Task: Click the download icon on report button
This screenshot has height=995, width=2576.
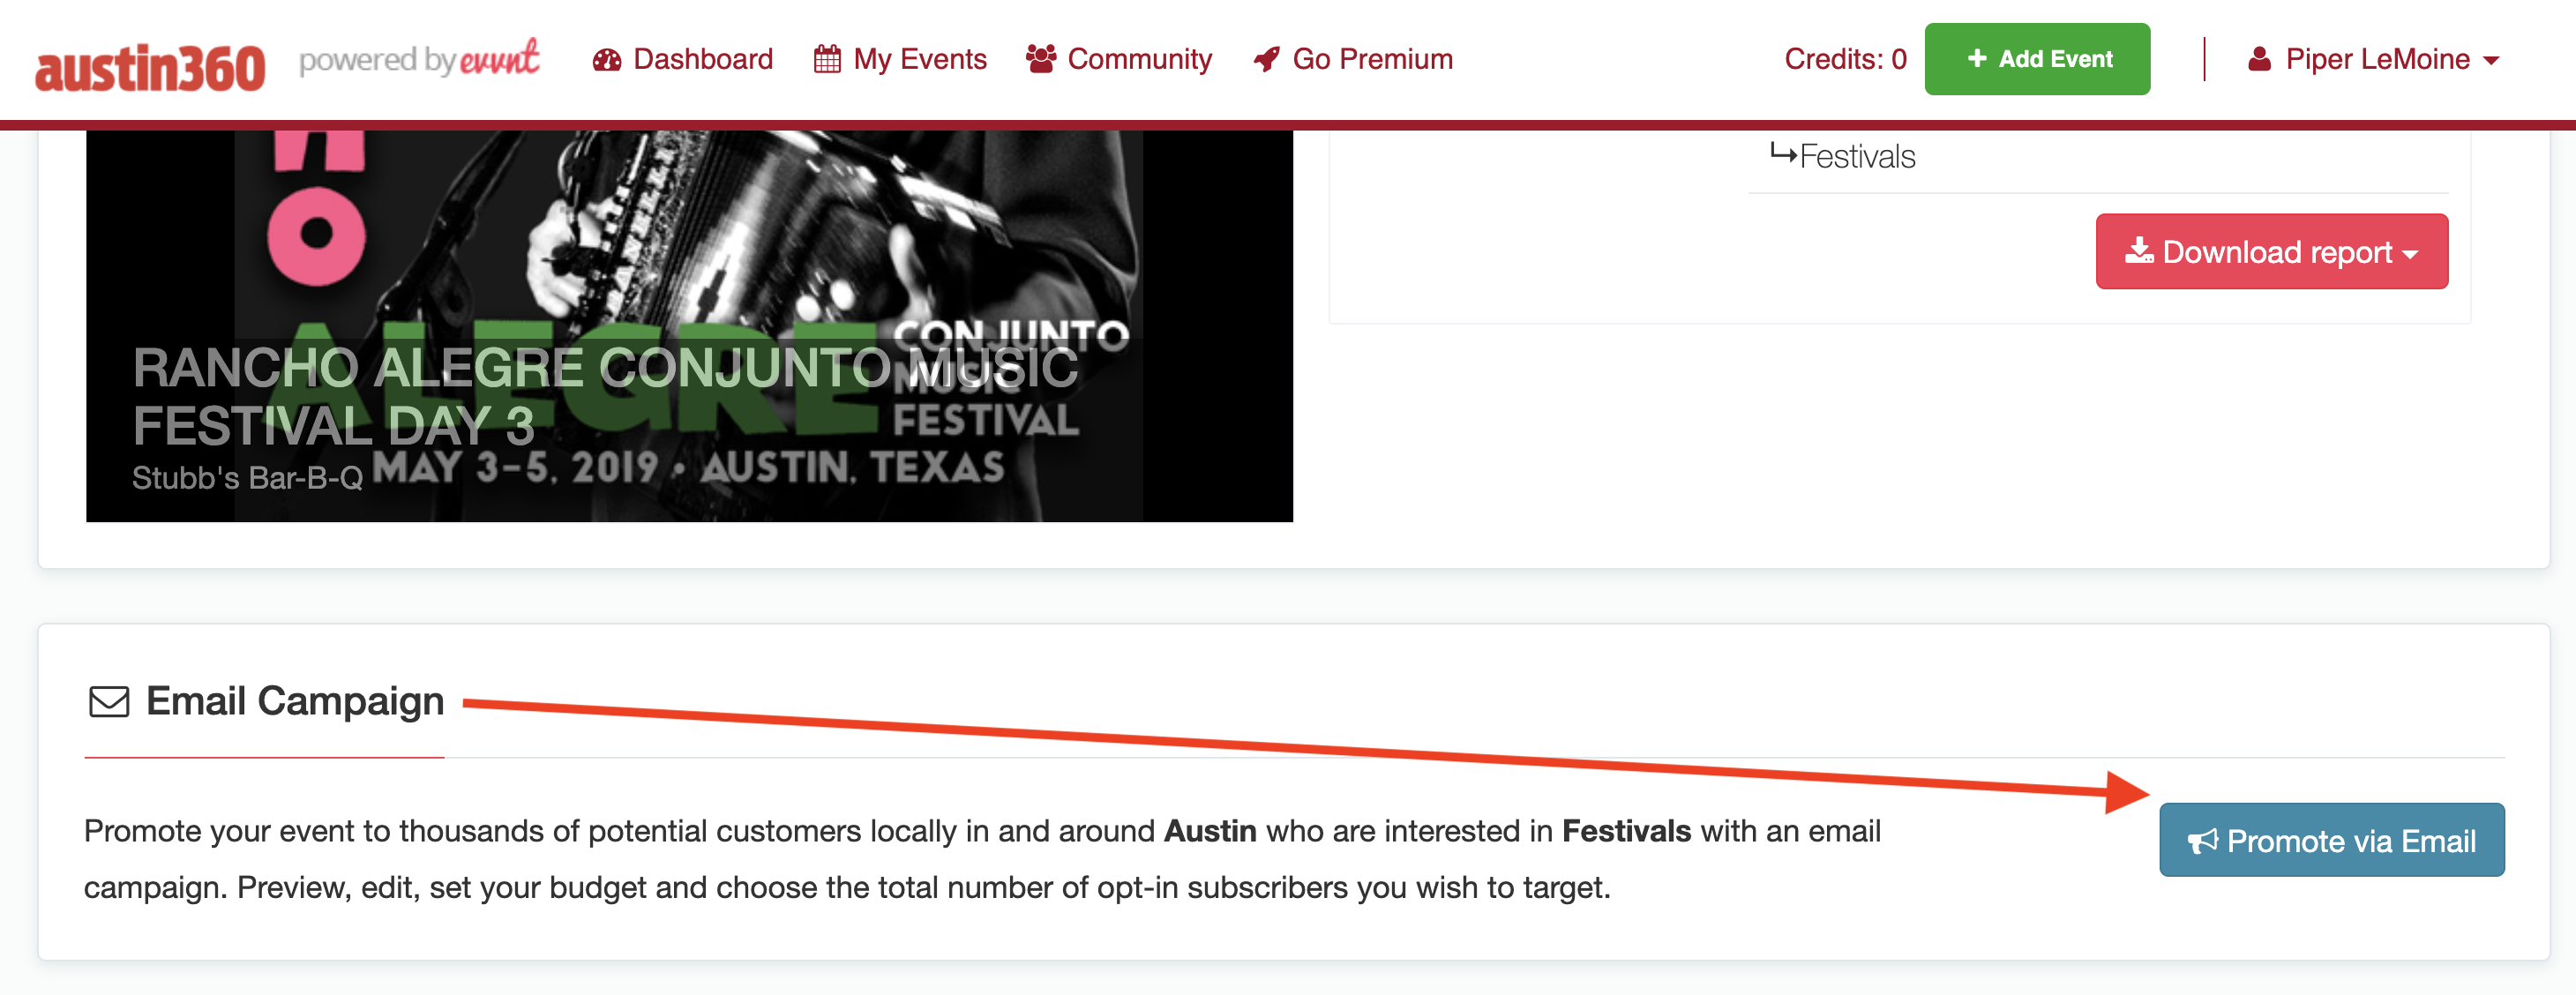Action: (x=2139, y=250)
